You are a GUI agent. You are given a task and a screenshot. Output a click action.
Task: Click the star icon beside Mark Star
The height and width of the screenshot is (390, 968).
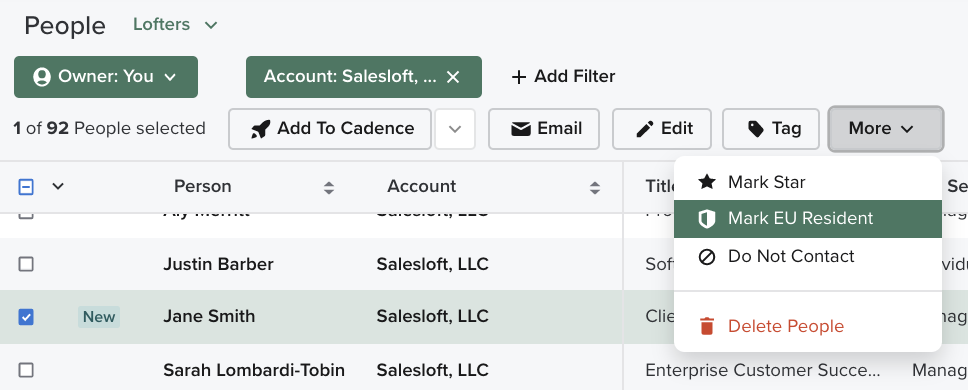click(706, 181)
